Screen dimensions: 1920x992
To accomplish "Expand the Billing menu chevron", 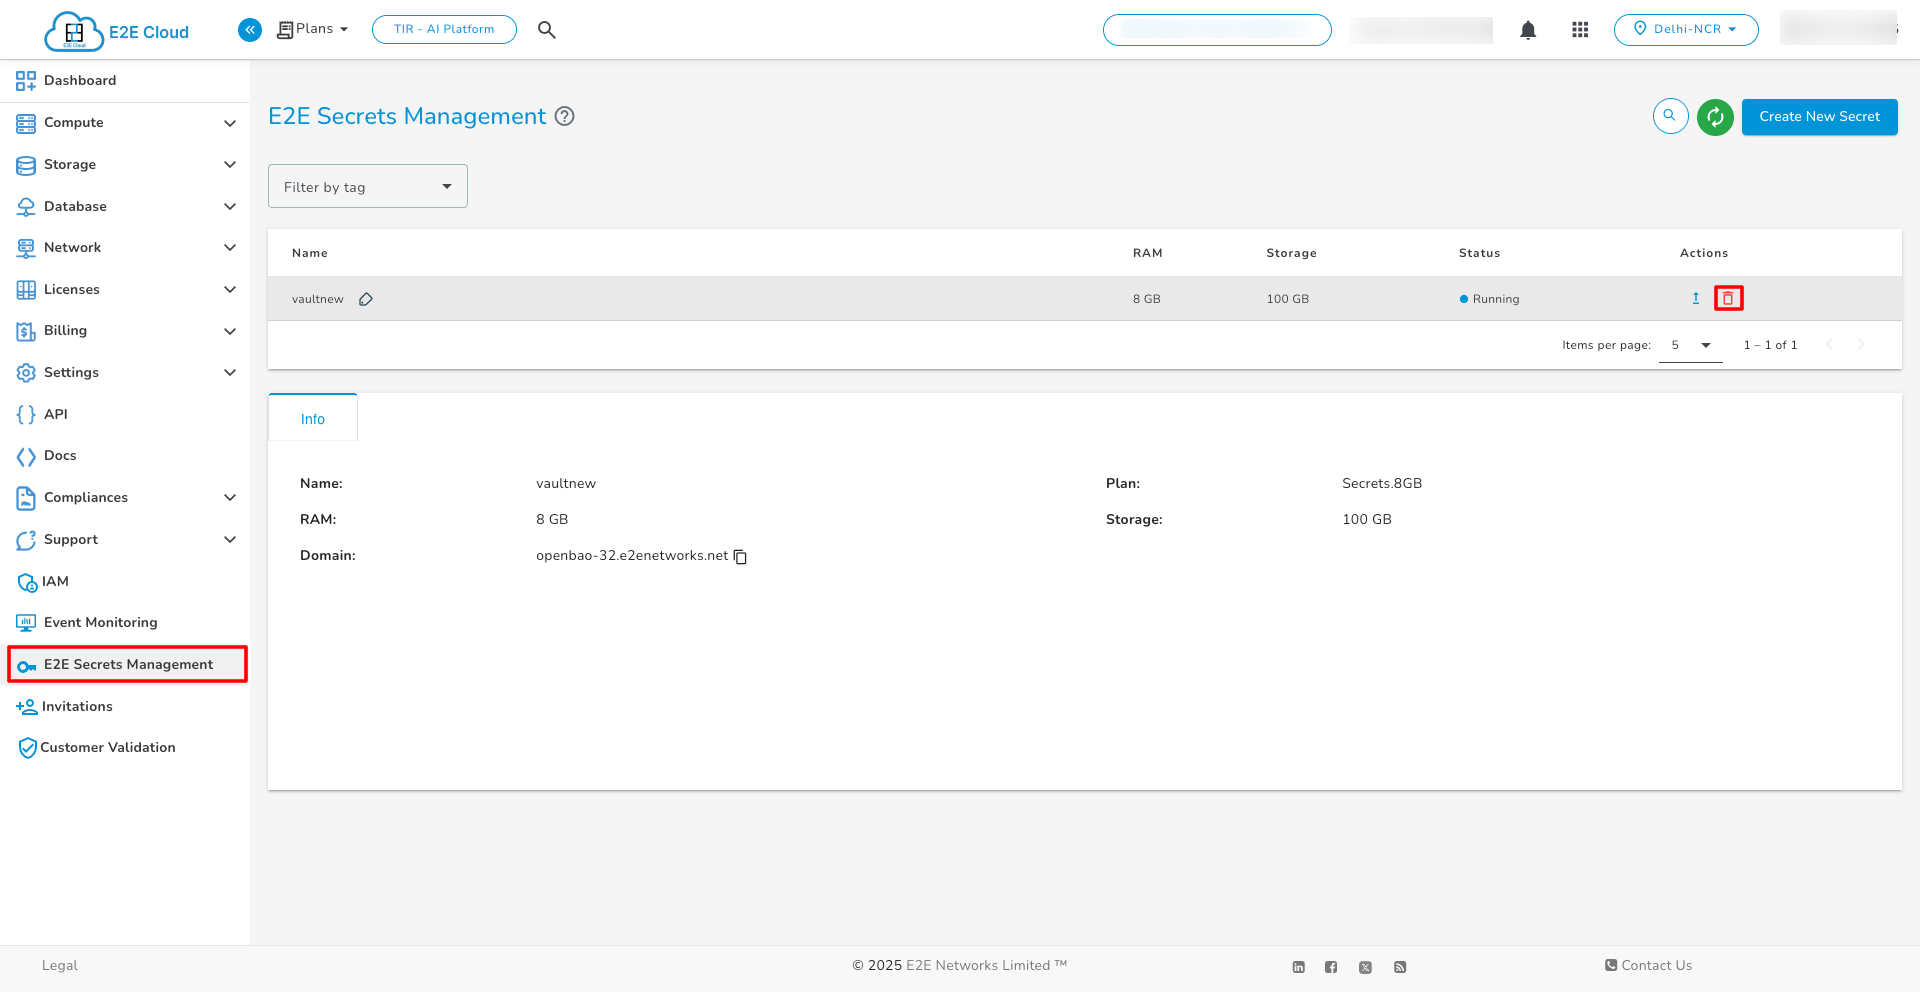I will (x=230, y=331).
